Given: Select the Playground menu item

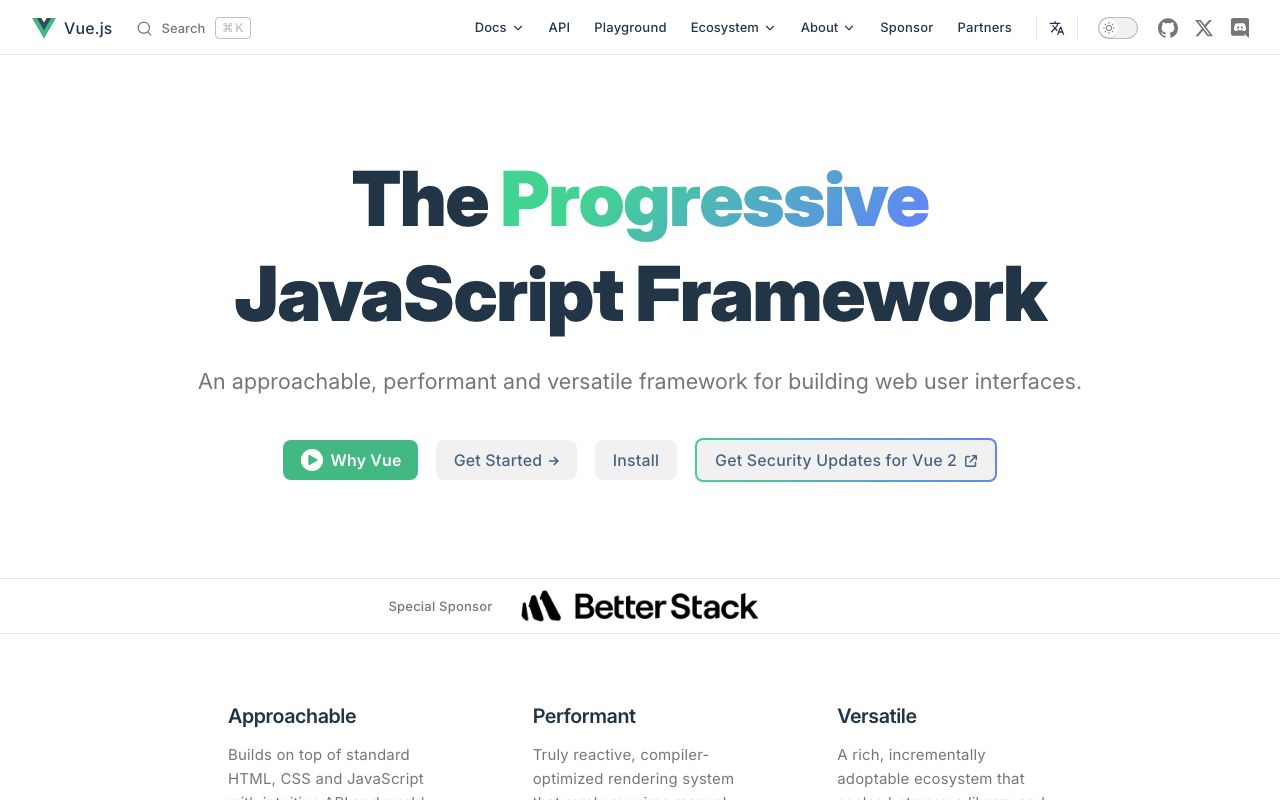Looking at the screenshot, I should [x=630, y=27].
